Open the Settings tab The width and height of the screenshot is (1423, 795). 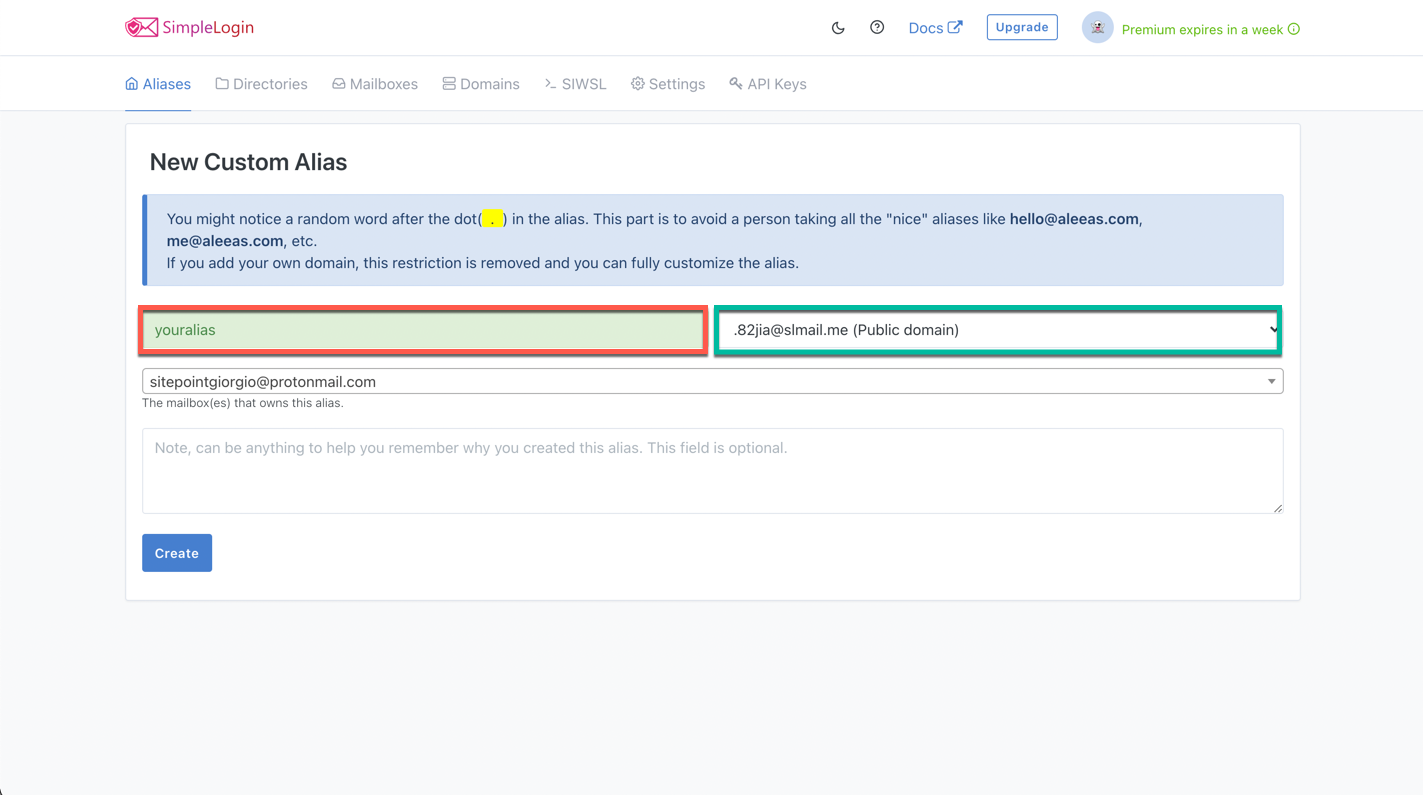coord(668,84)
